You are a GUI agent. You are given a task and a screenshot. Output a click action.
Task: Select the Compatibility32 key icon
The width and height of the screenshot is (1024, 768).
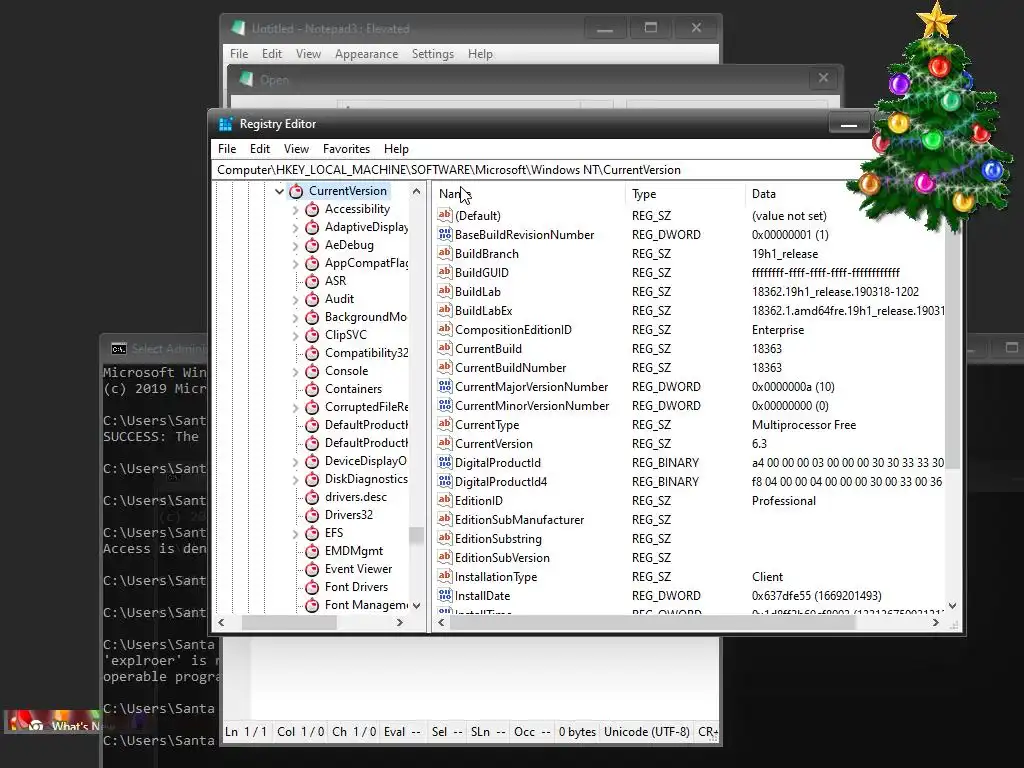pos(312,353)
